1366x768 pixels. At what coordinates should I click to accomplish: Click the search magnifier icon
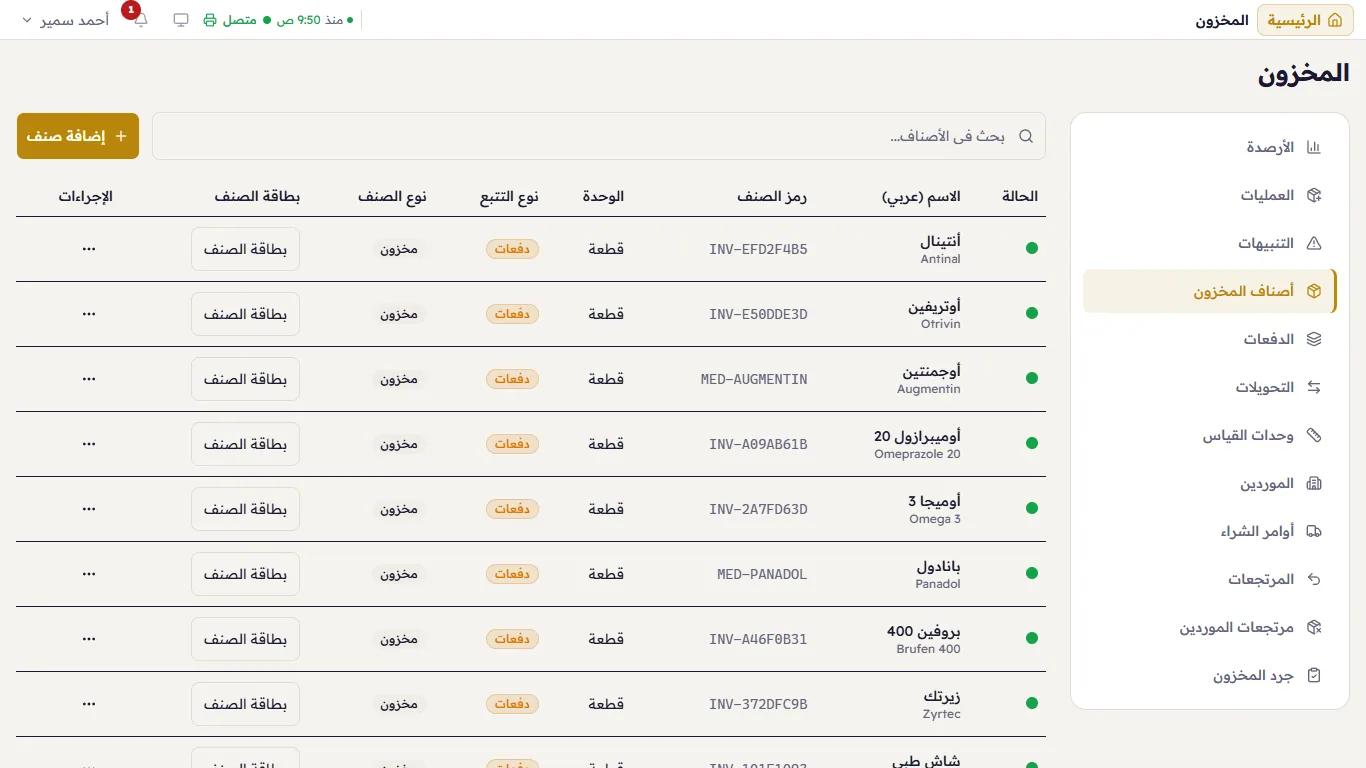(x=1026, y=136)
